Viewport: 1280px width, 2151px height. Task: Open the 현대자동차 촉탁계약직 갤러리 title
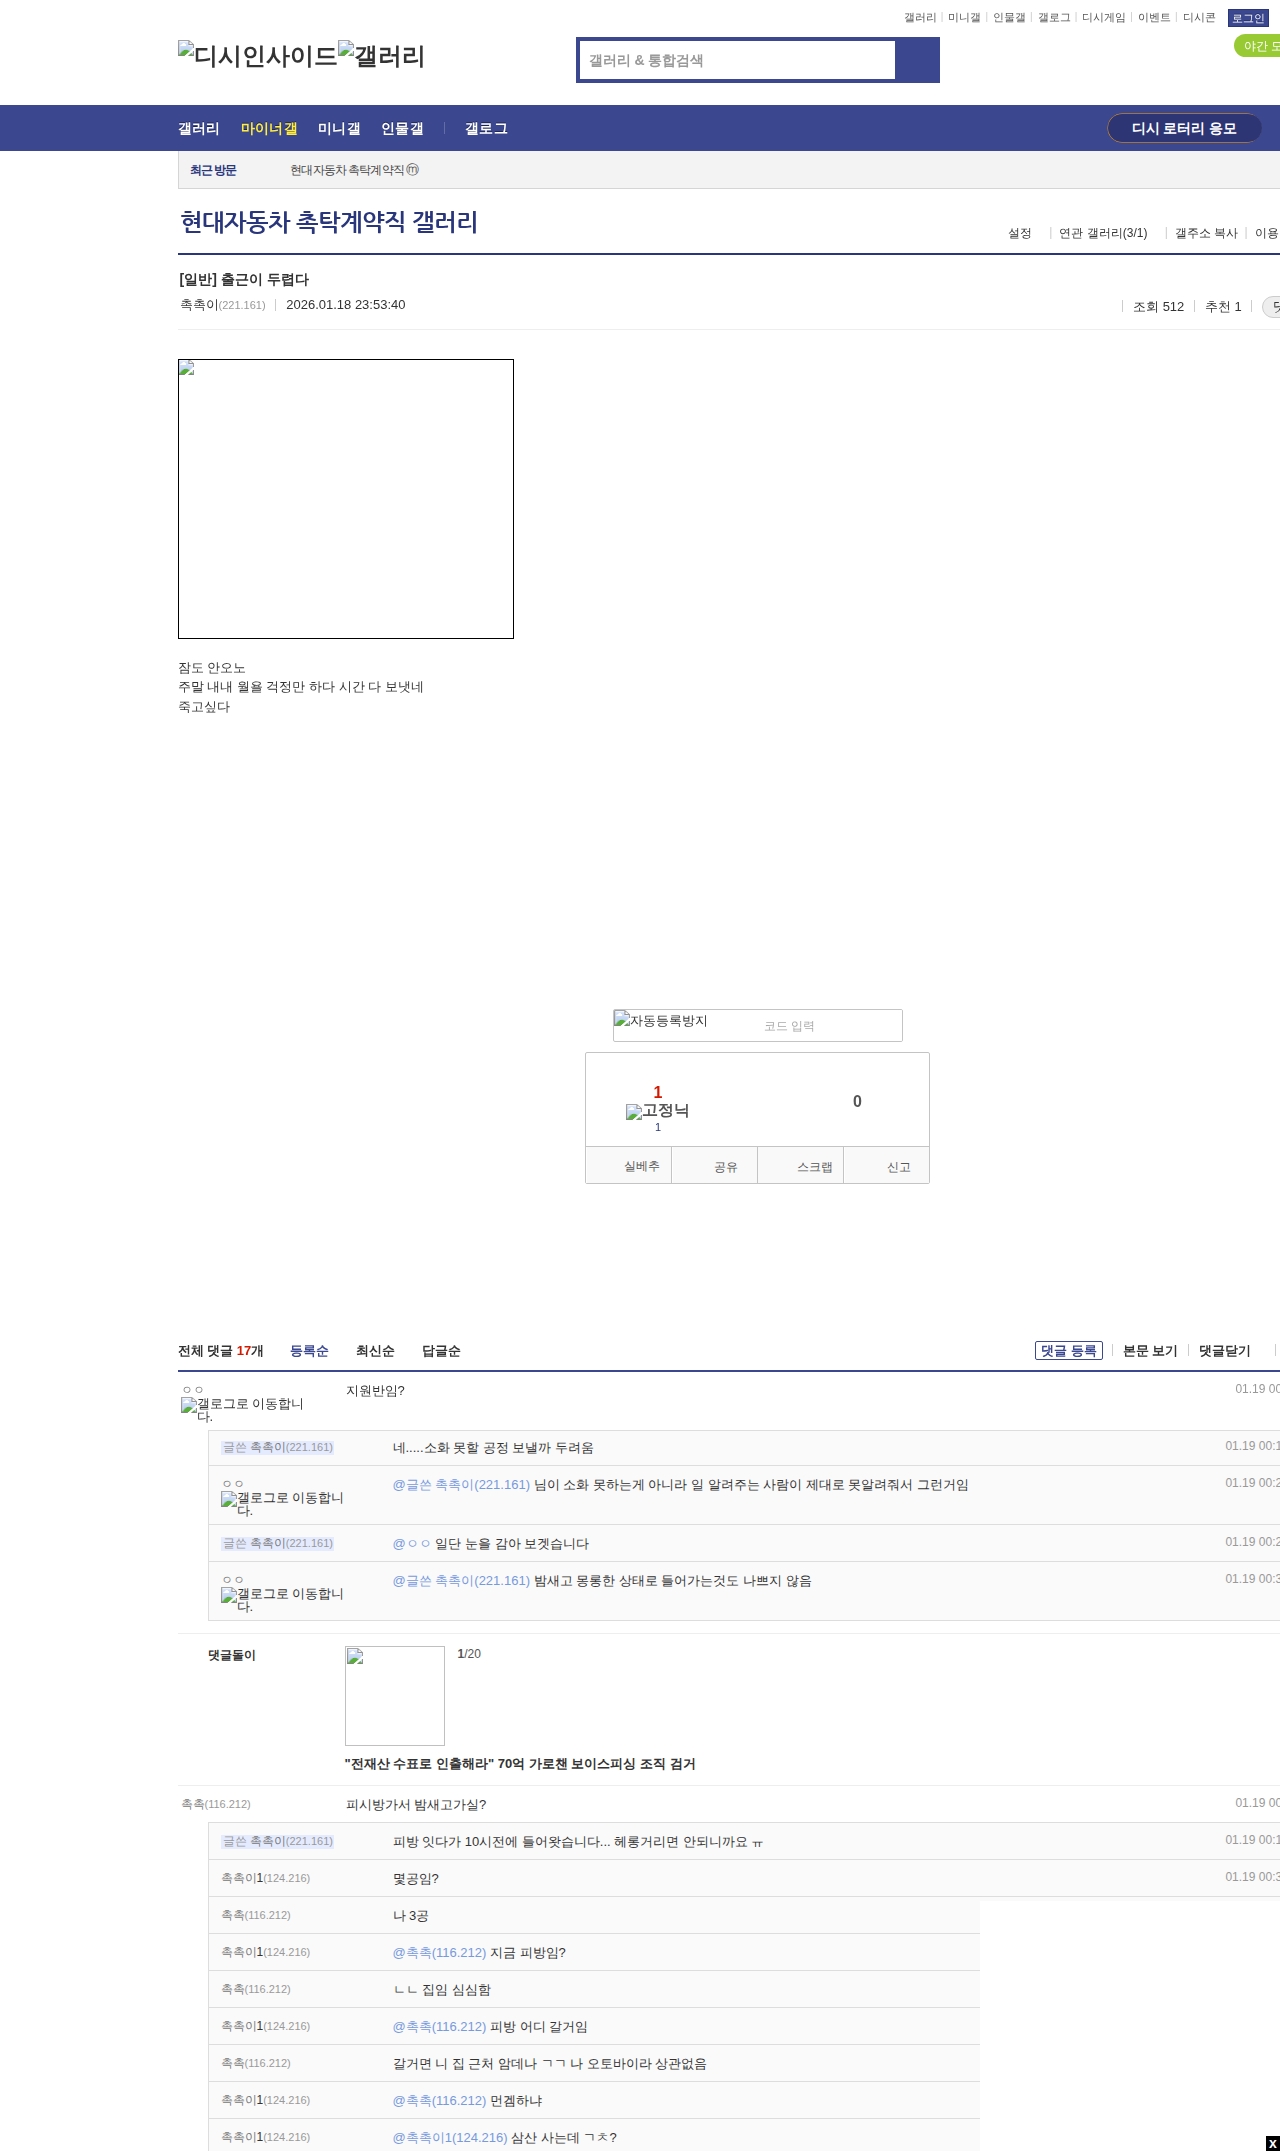[x=329, y=222]
